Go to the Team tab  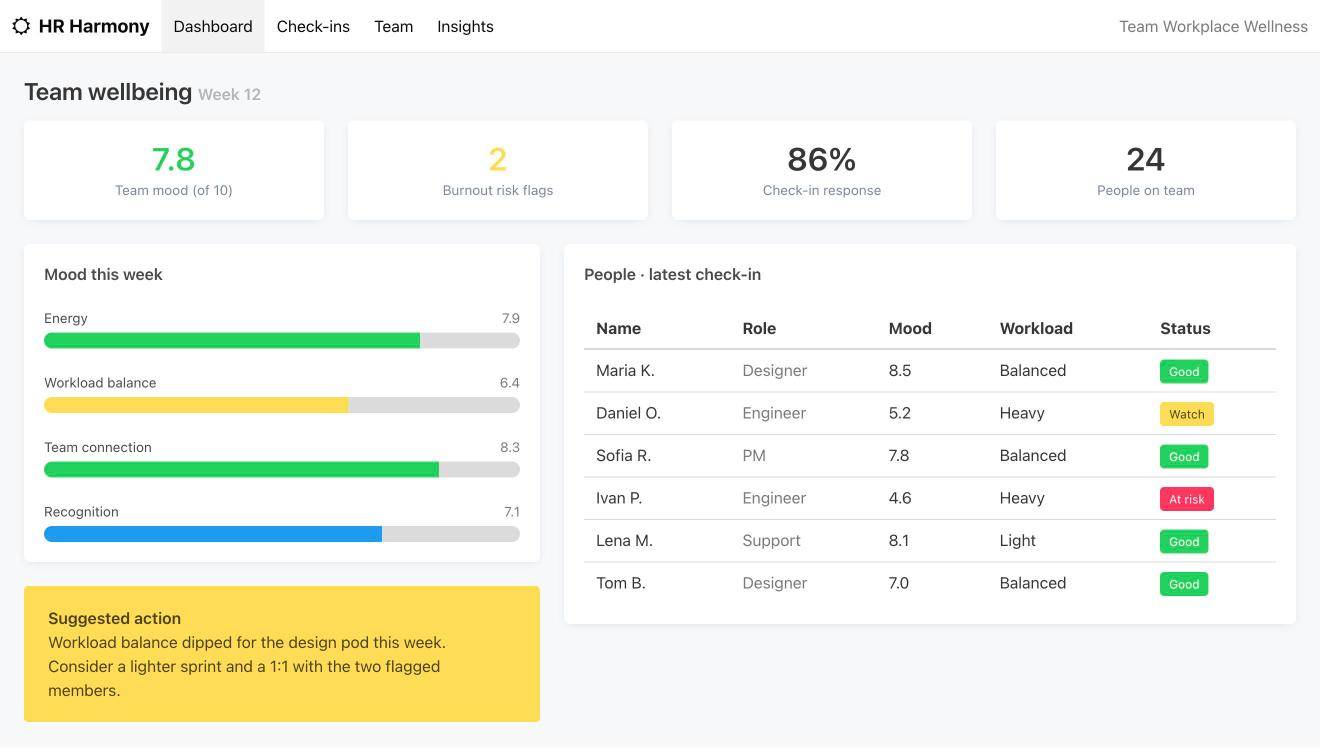394,27
